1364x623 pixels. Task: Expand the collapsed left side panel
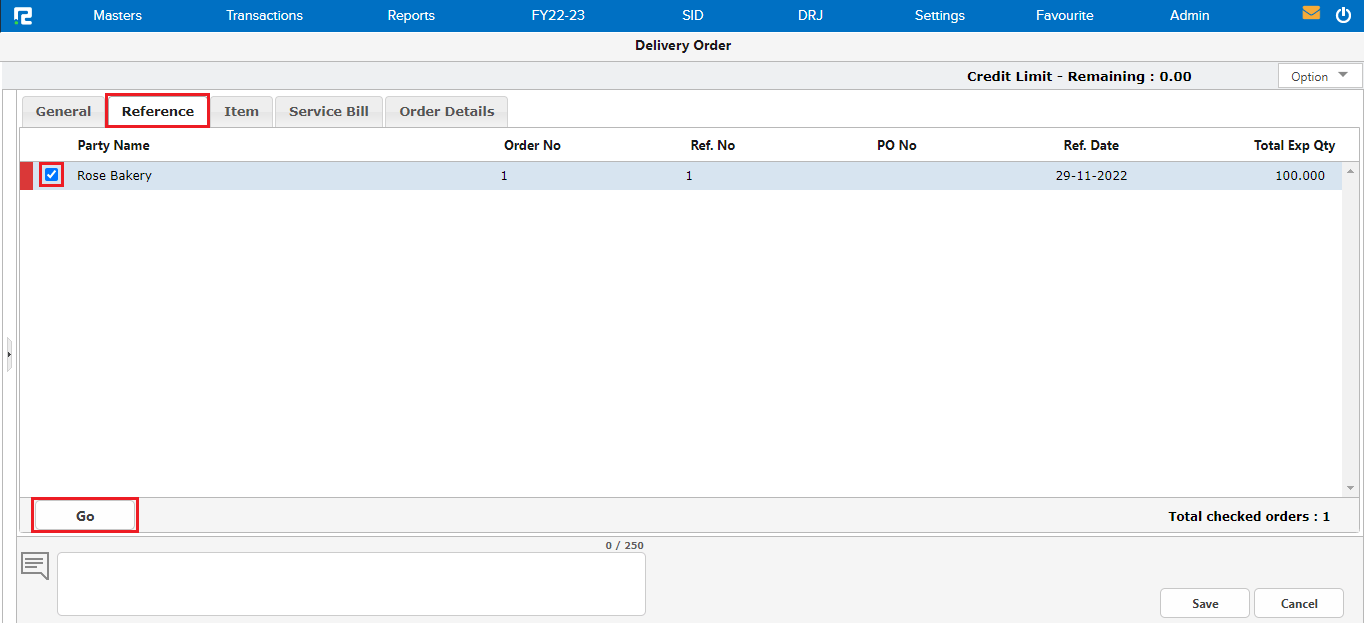[8, 354]
